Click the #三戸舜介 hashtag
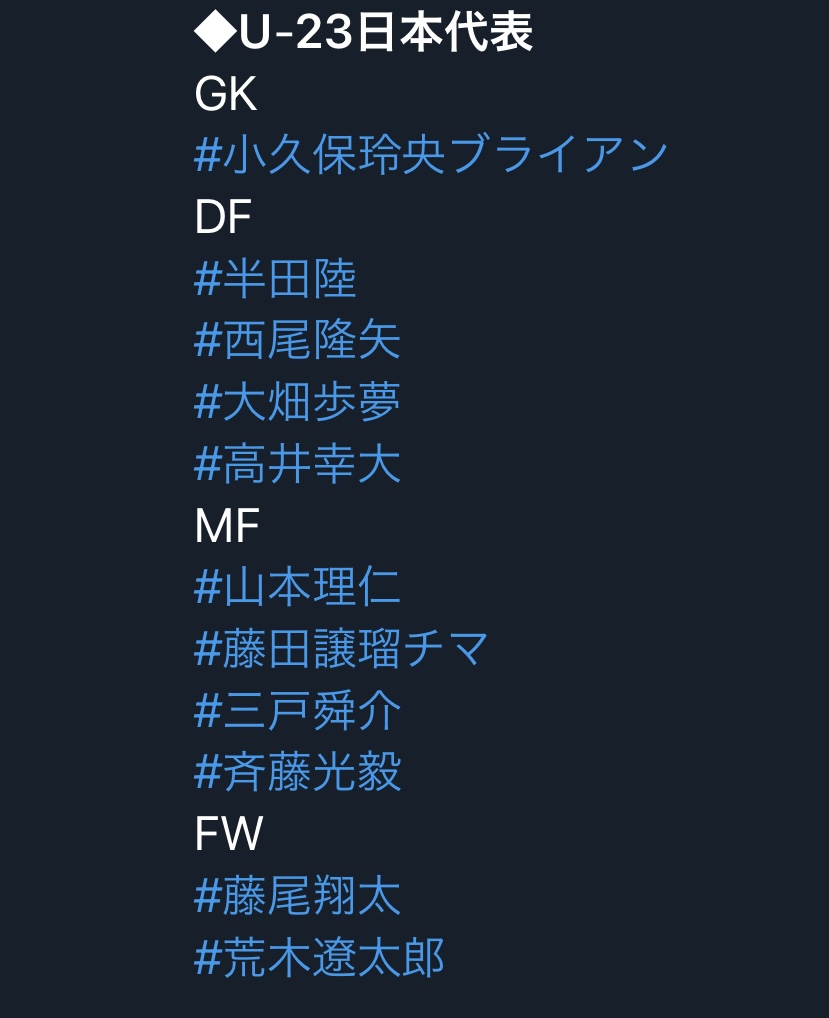The image size is (829, 1018). (x=297, y=710)
